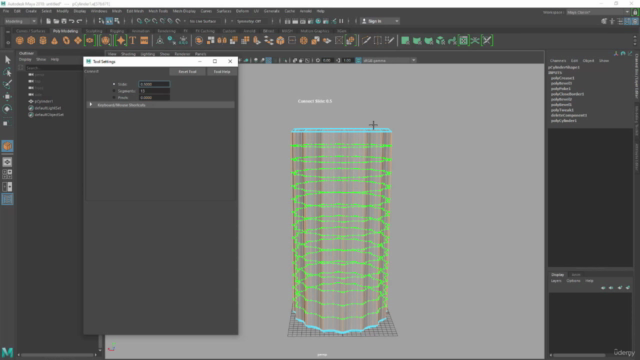Click the Mirror shelf icon

(x=222, y=40)
